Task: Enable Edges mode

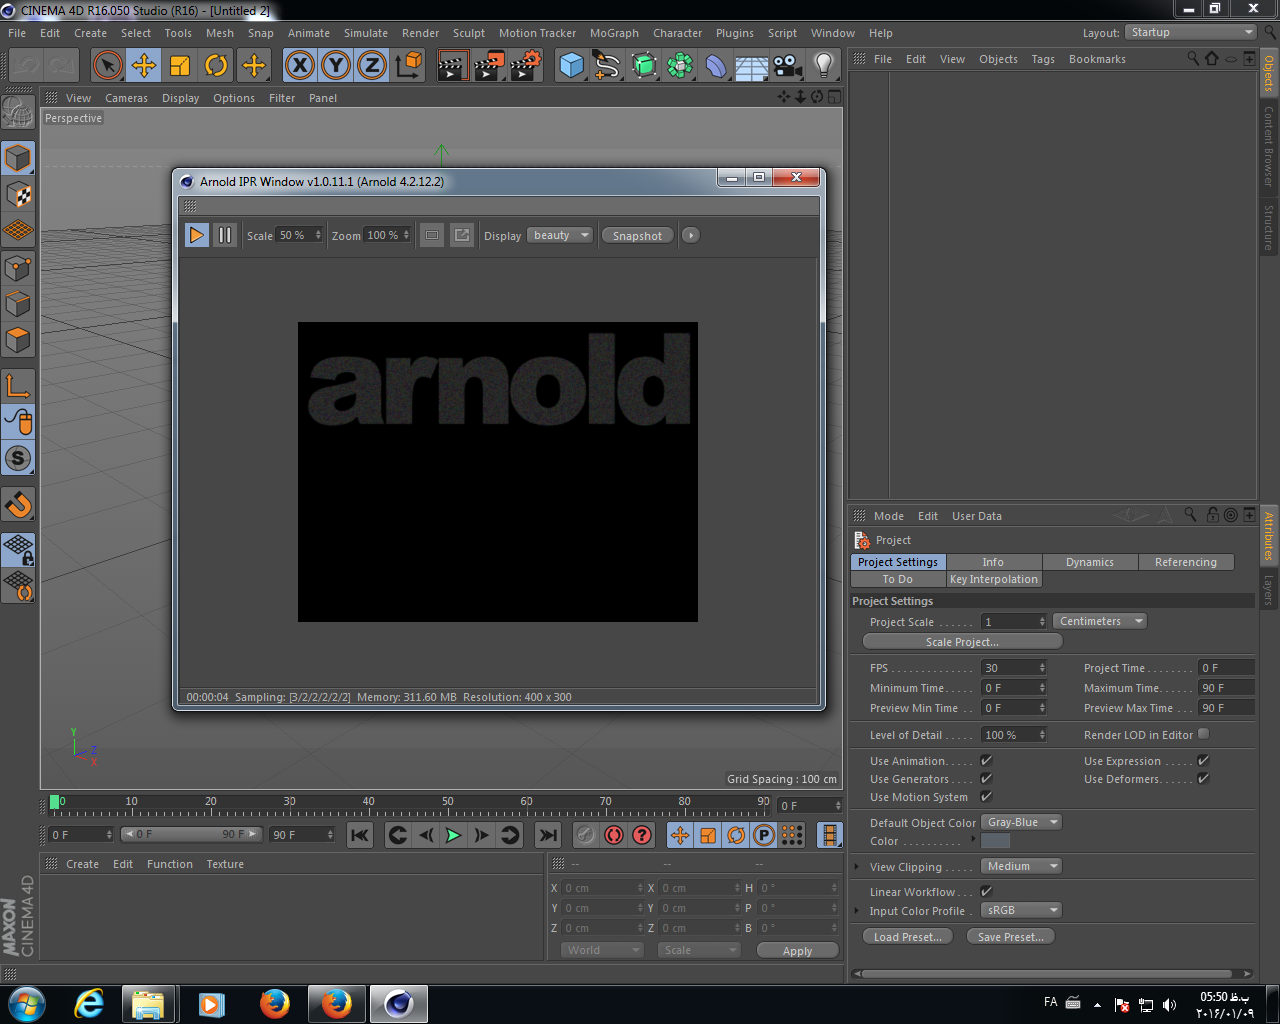Action: click(18, 304)
